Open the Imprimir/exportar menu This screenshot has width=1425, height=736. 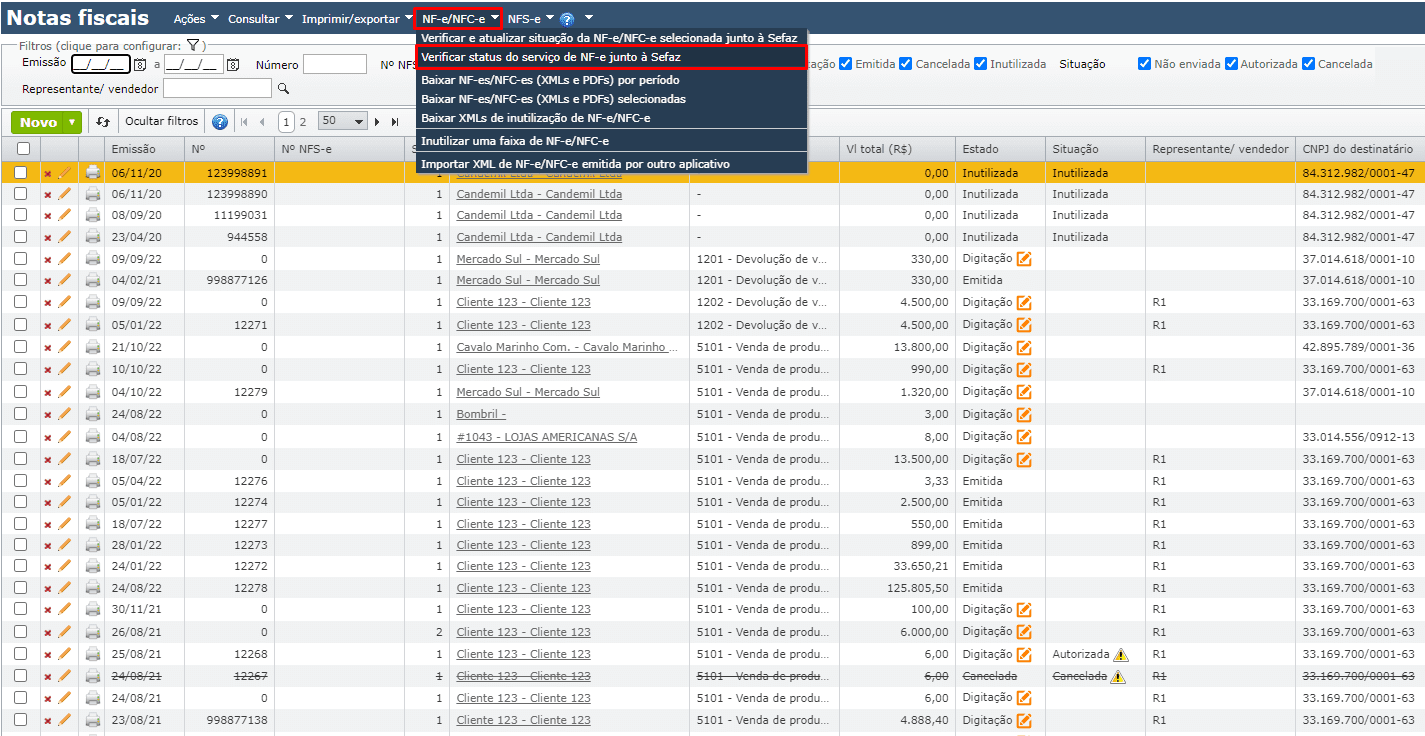356,19
